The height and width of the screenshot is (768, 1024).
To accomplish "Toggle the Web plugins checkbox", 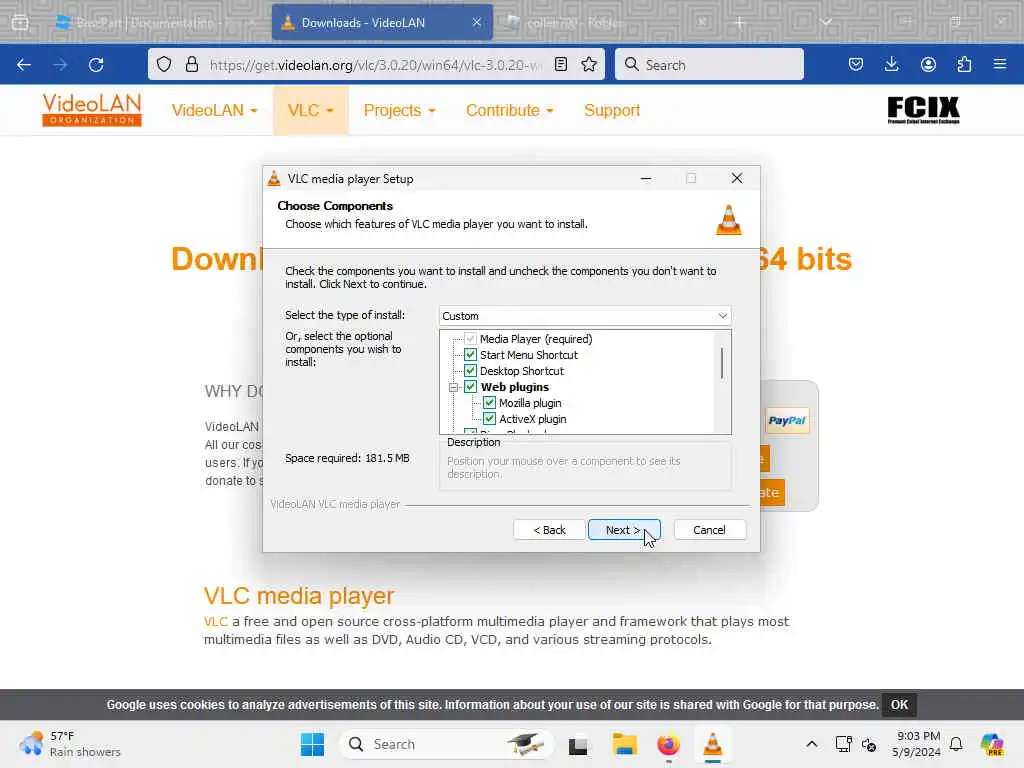I will (x=470, y=387).
